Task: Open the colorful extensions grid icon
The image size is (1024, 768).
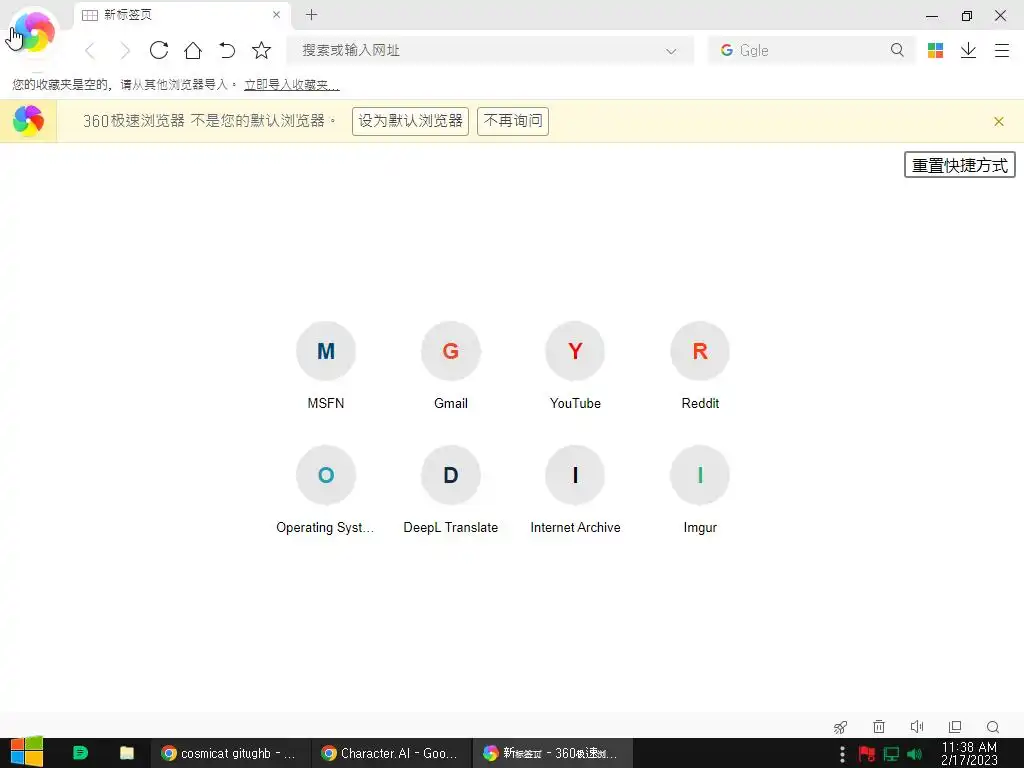Action: point(935,50)
